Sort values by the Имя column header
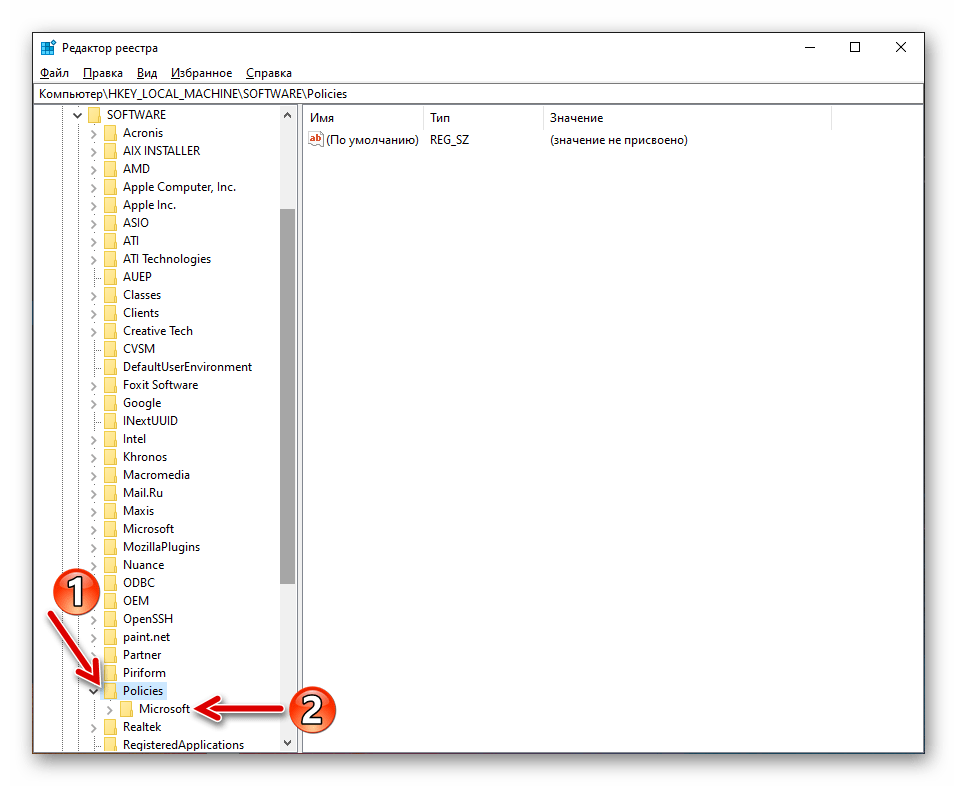Viewport: 957px width, 786px height. pyautogui.click(x=364, y=118)
